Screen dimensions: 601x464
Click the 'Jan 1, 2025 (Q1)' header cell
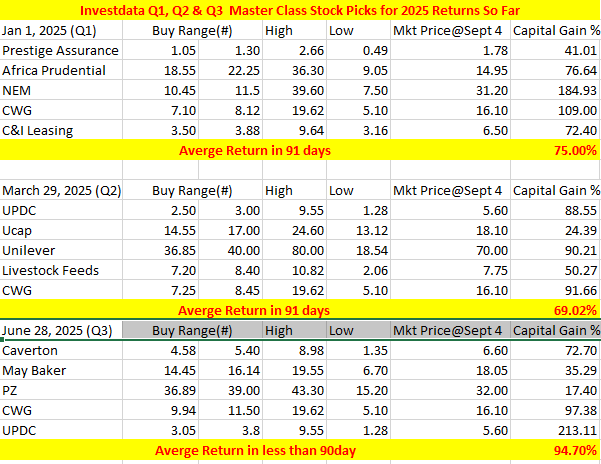[61, 30]
